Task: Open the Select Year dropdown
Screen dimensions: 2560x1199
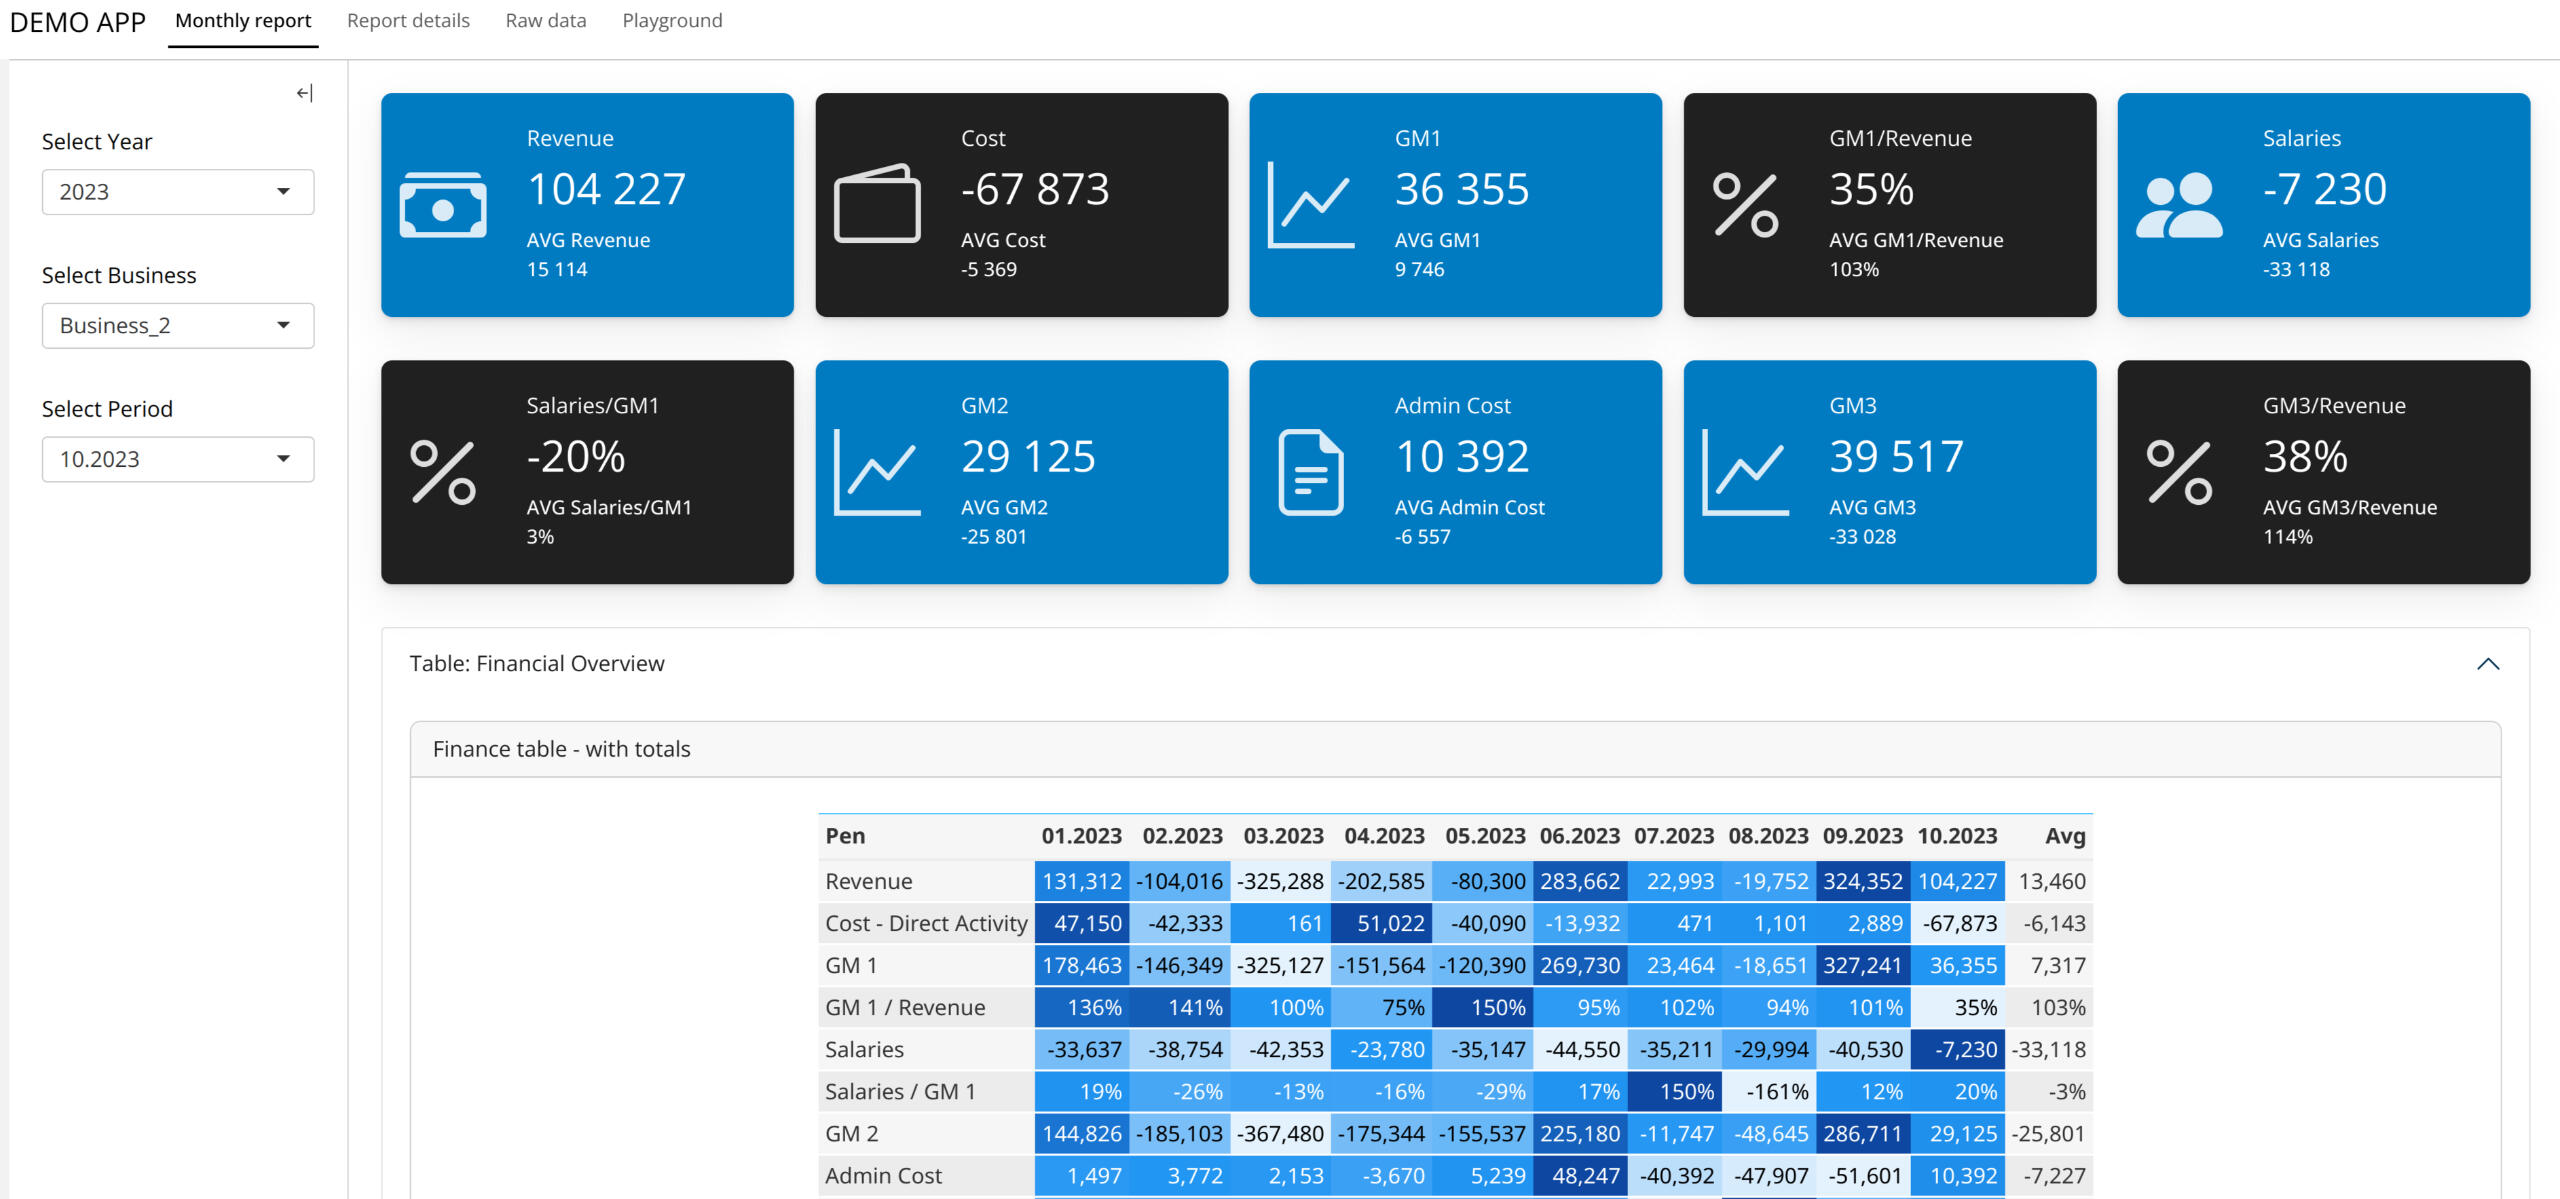Action: [x=178, y=192]
